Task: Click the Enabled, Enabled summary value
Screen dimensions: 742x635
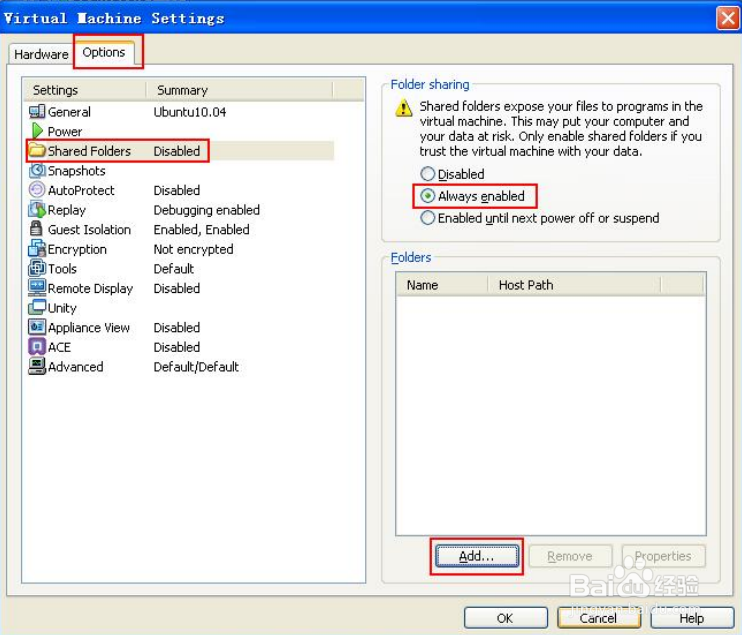Action: [202, 229]
